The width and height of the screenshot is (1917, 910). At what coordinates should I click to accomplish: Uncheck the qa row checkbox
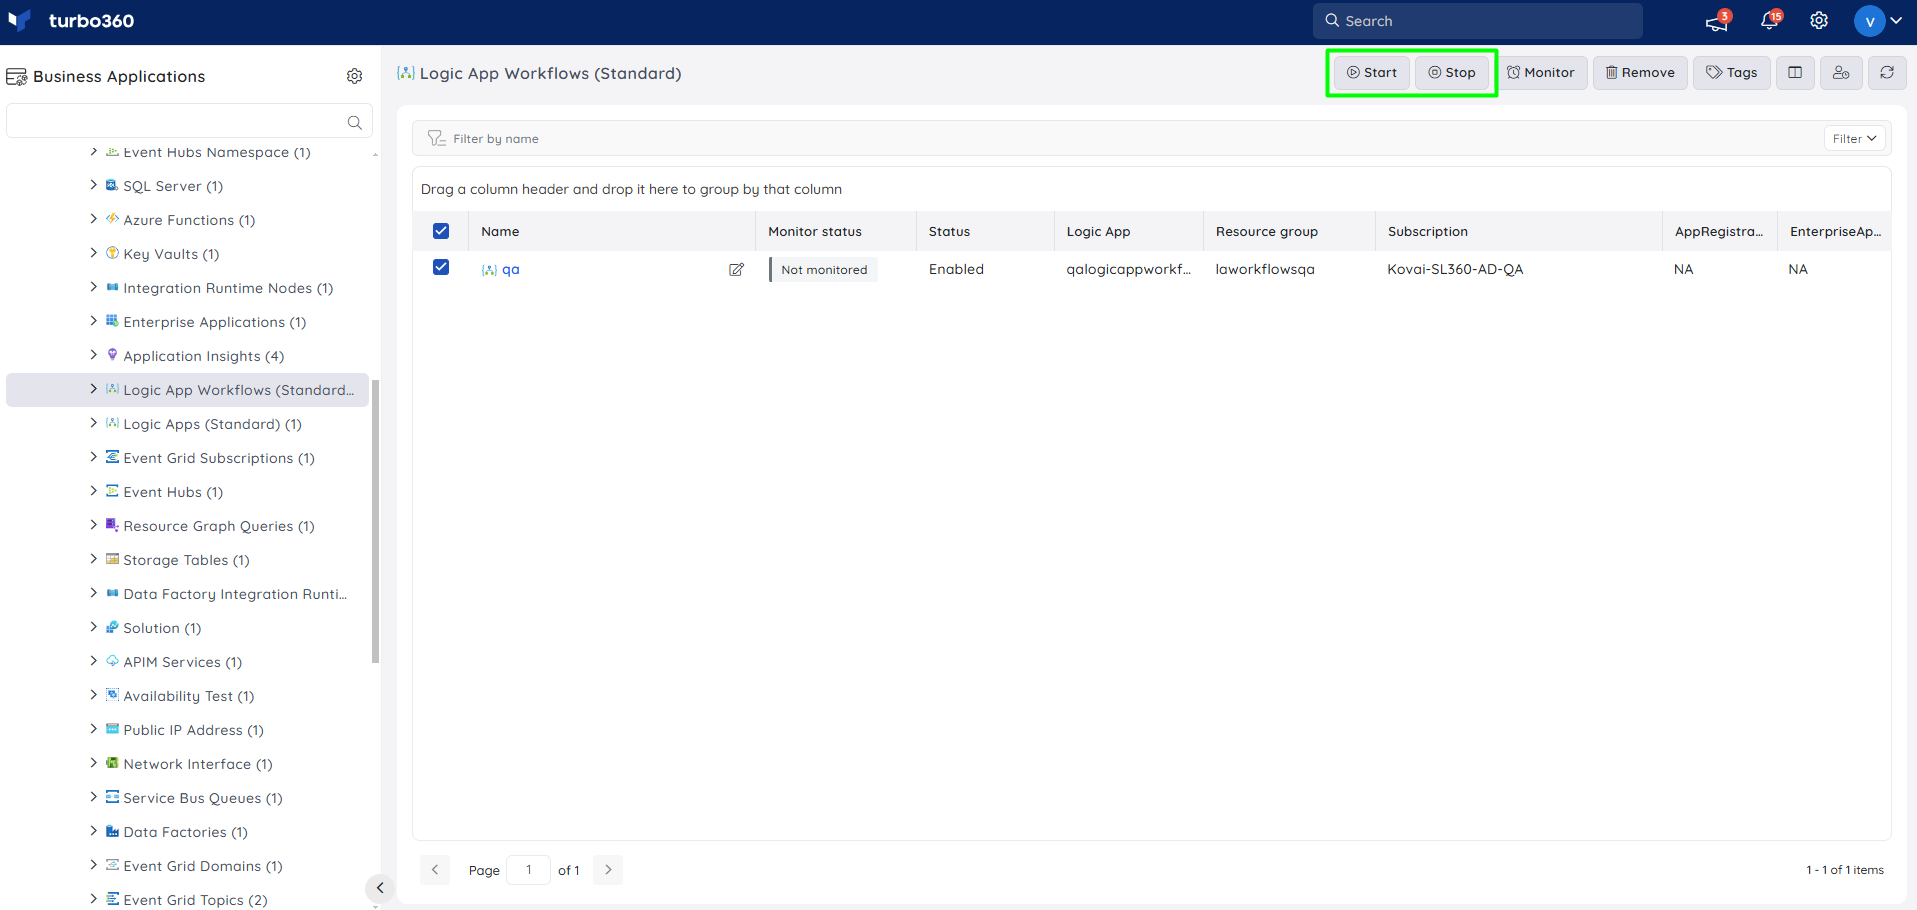tap(441, 267)
